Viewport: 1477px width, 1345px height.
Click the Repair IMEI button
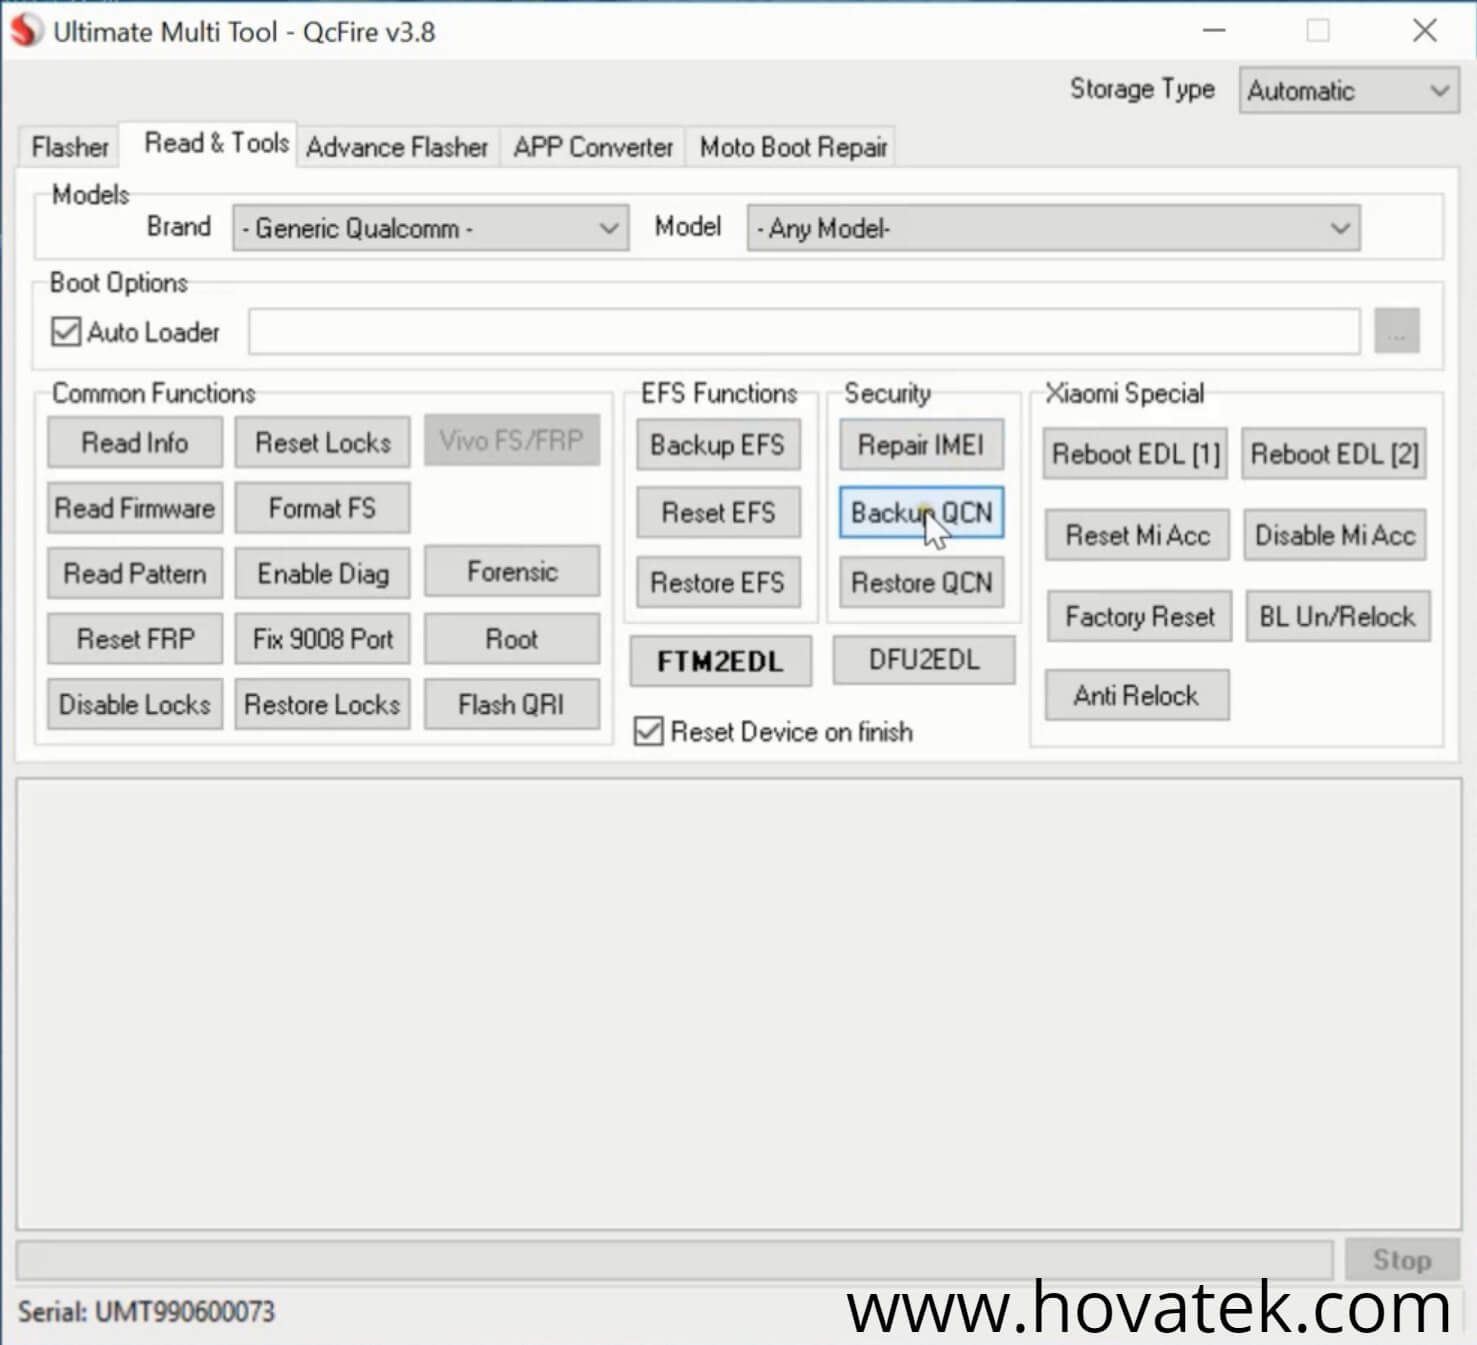[x=921, y=444]
